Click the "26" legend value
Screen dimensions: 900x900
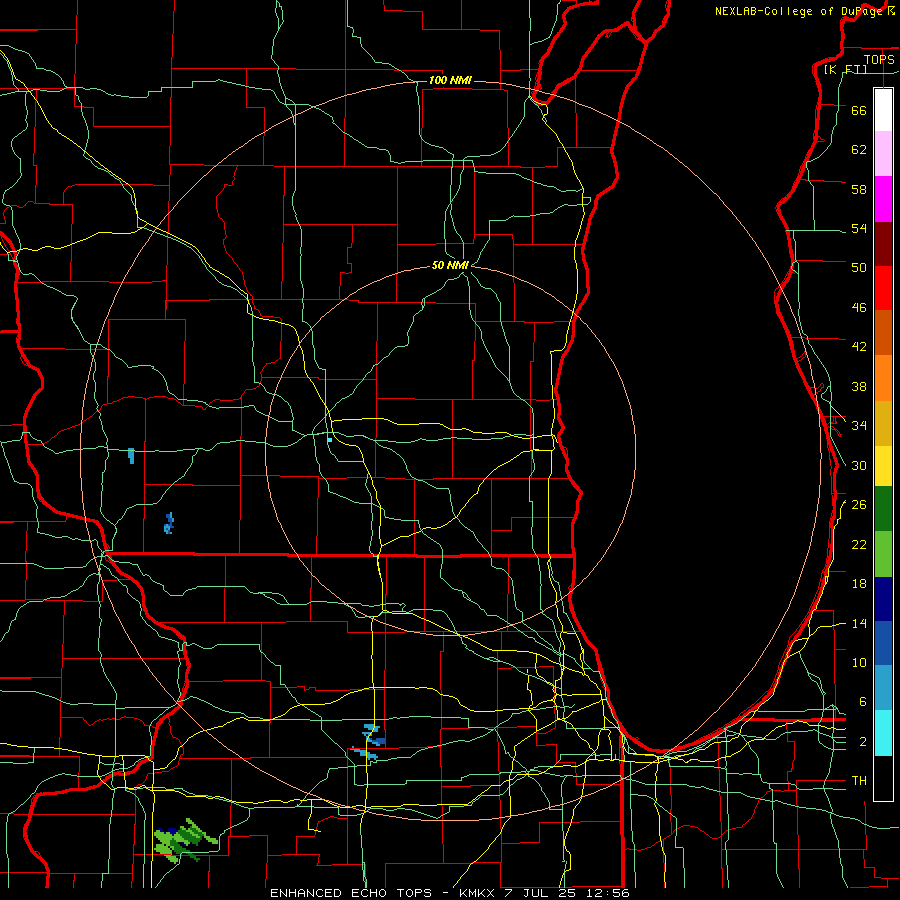[x=859, y=505]
